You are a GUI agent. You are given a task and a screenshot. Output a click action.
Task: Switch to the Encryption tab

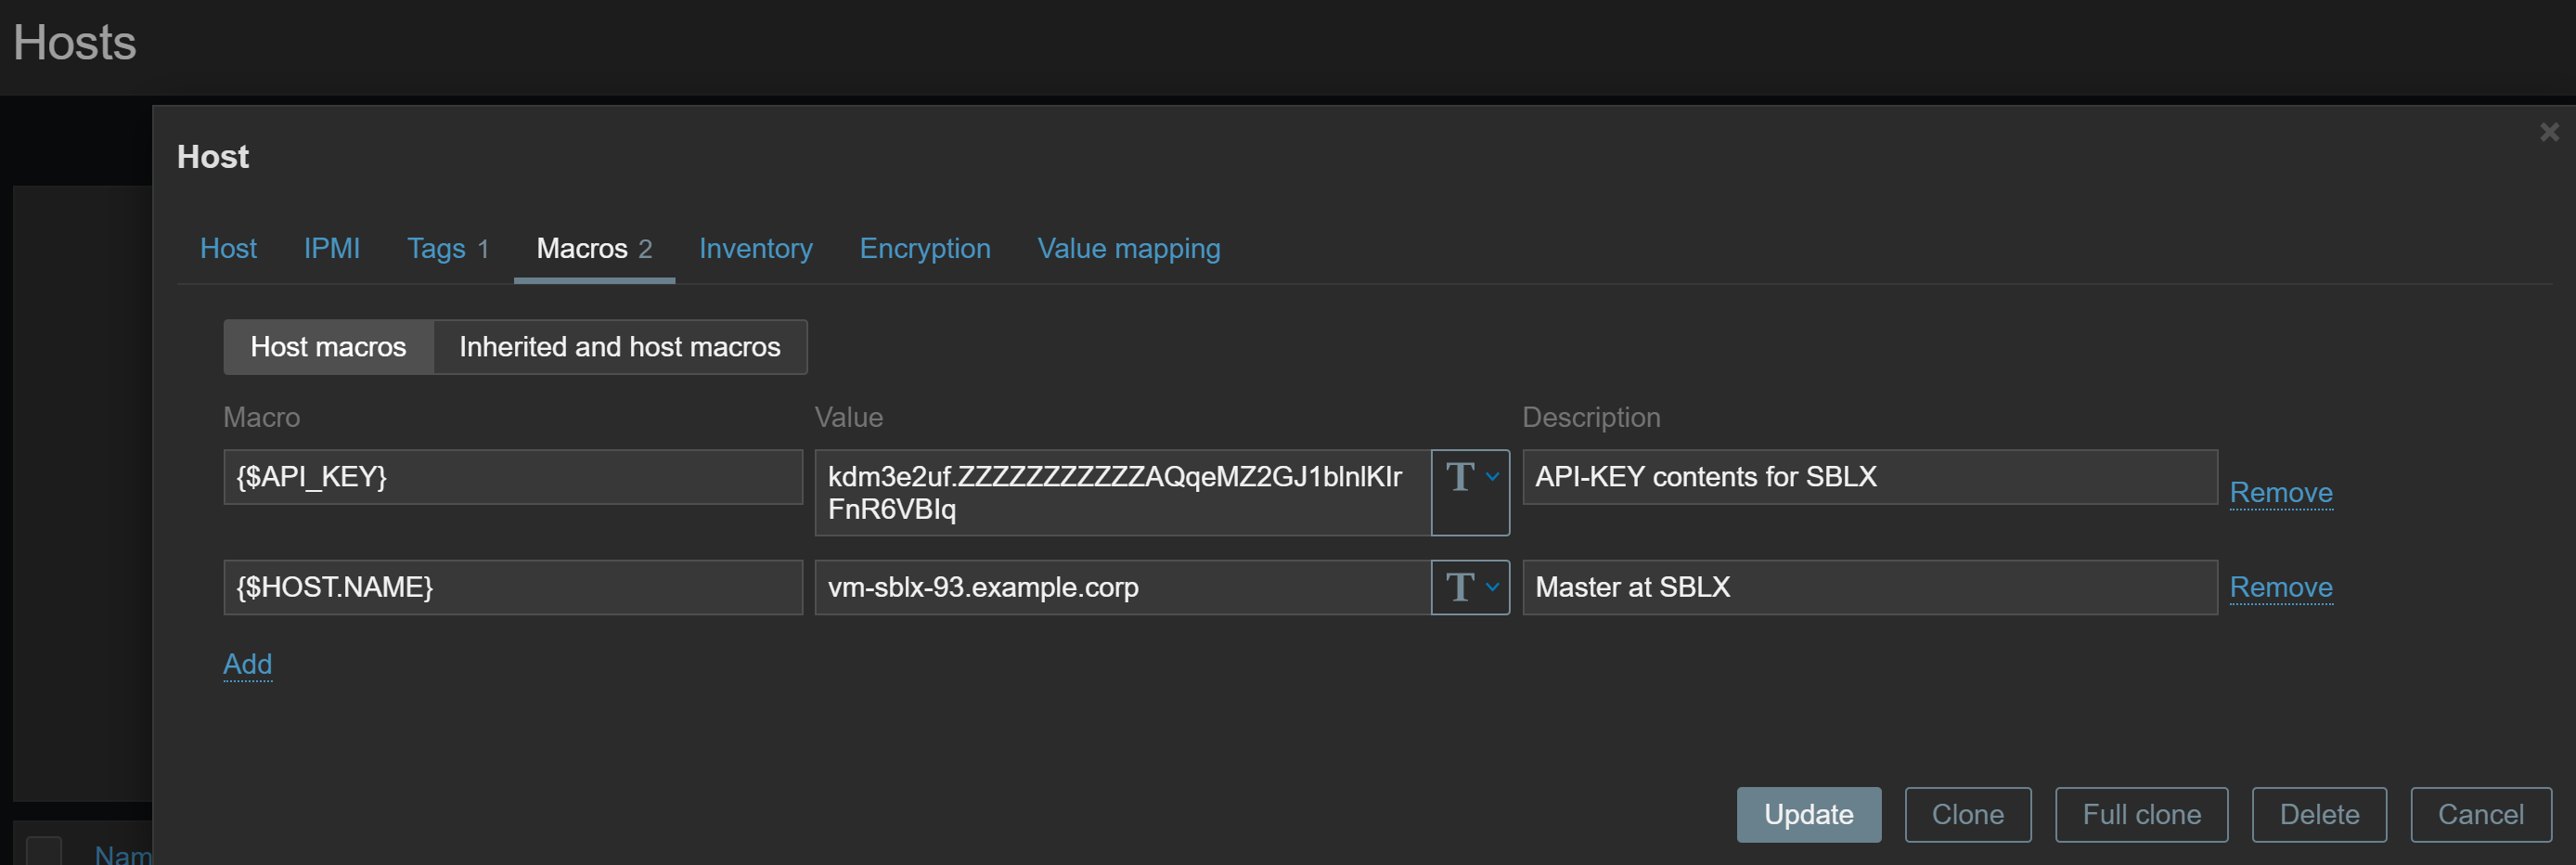(x=924, y=248)
